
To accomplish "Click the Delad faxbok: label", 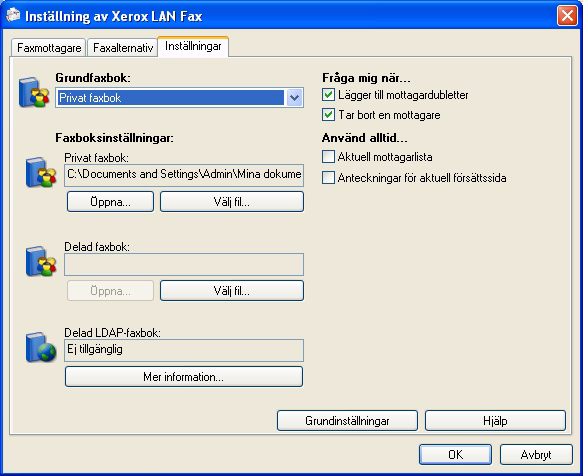I will (97, 247).
